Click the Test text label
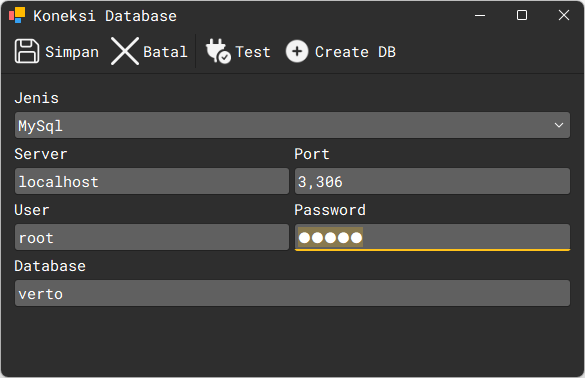Image resolution: width=585 pixels, height=378 pixels. pyautogui.click(x=253, y=52)
